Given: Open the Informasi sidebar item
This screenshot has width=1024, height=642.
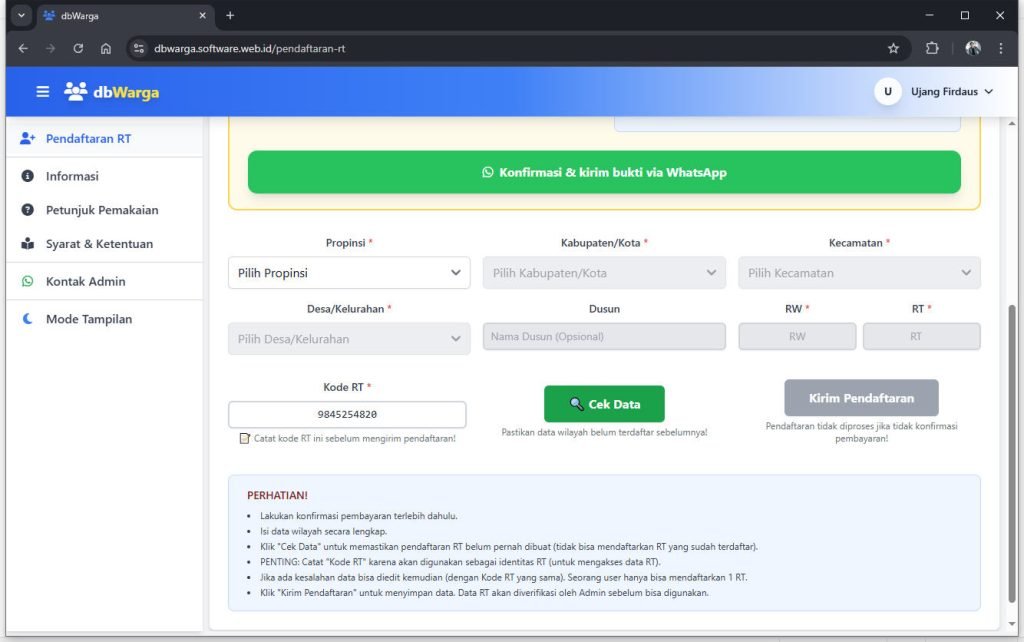Looking at the screenshot, I should click(x=72, y=176).
